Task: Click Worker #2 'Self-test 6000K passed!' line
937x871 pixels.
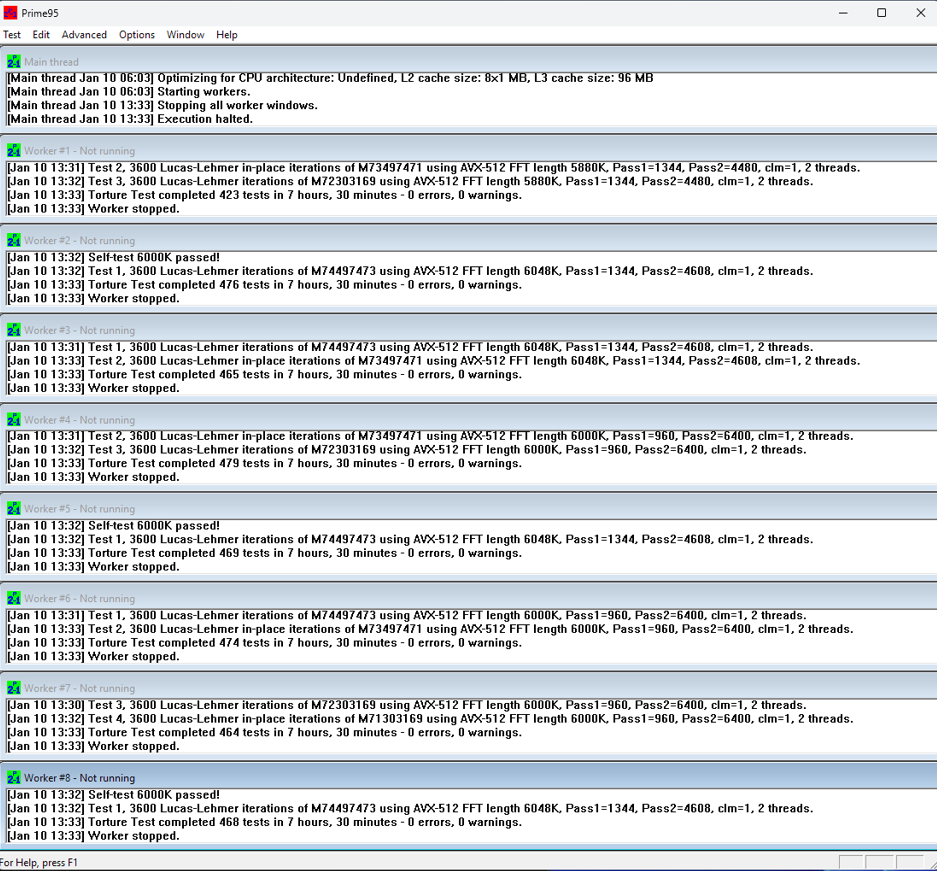Action: (x=113, y=257)
